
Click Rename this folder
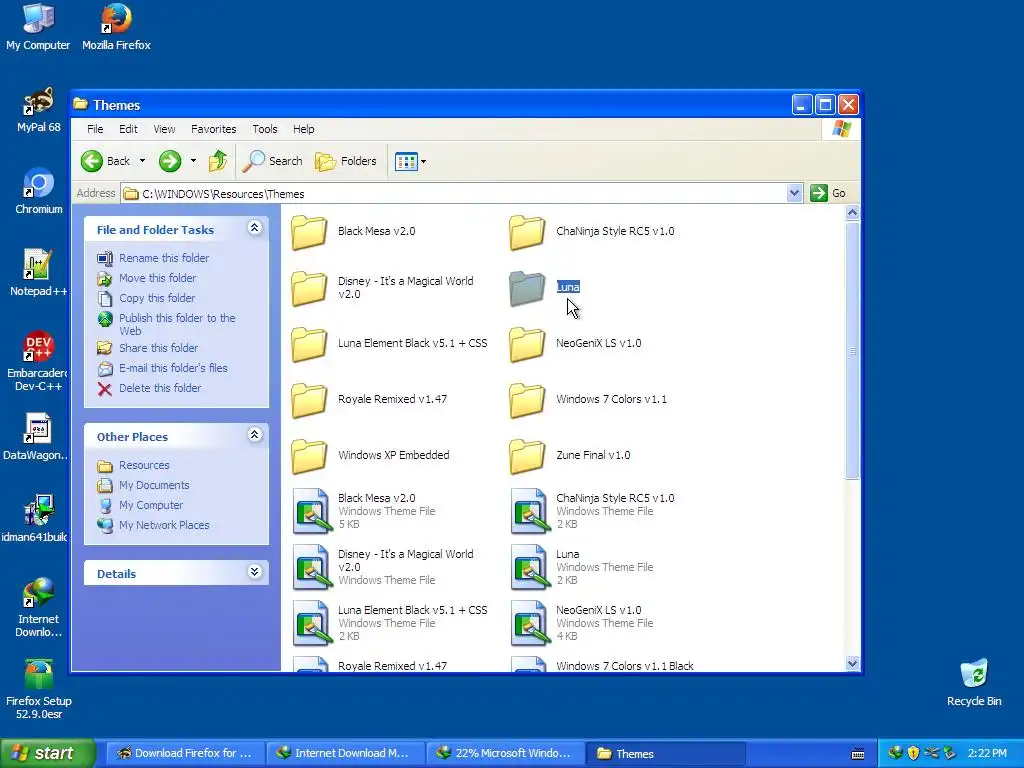[x=164, y=258]
